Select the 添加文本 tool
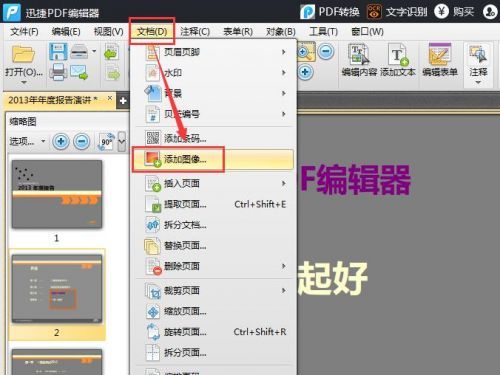This screenshot has height=375, width=500. [398, 61]
